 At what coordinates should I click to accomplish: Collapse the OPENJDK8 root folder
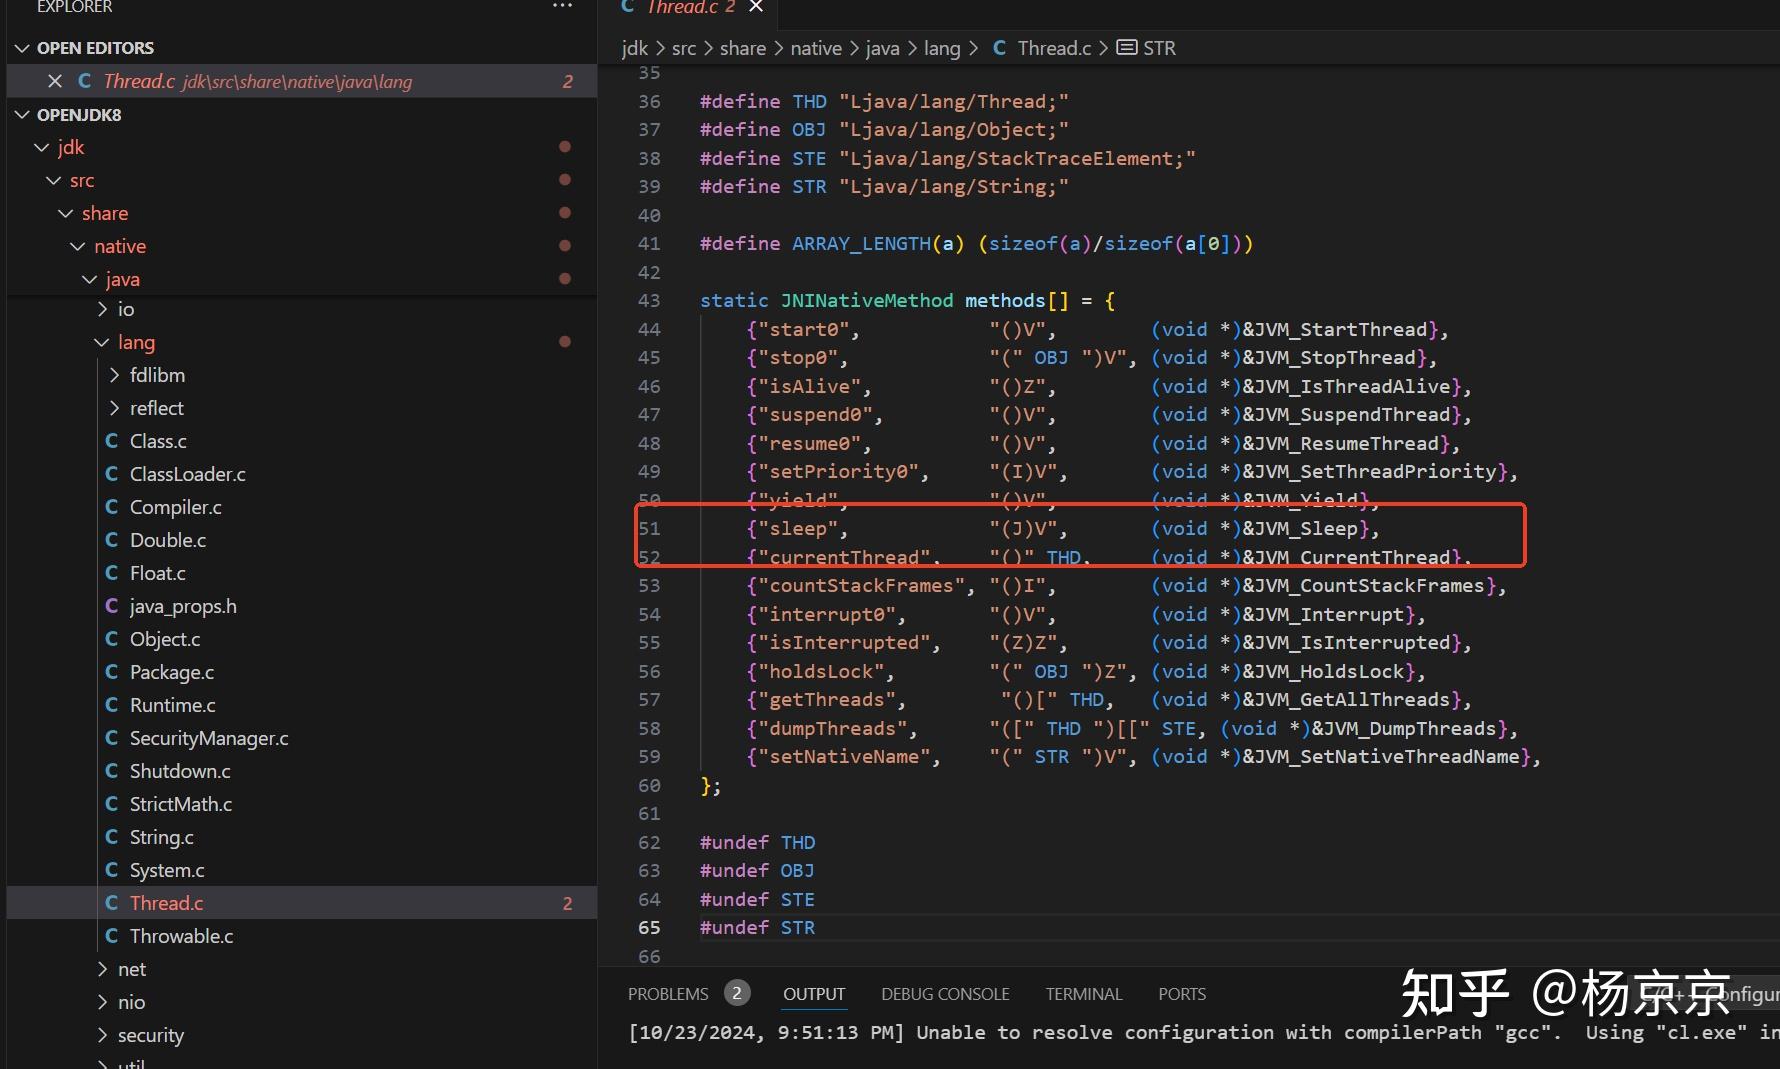click(x=22, y=115)
